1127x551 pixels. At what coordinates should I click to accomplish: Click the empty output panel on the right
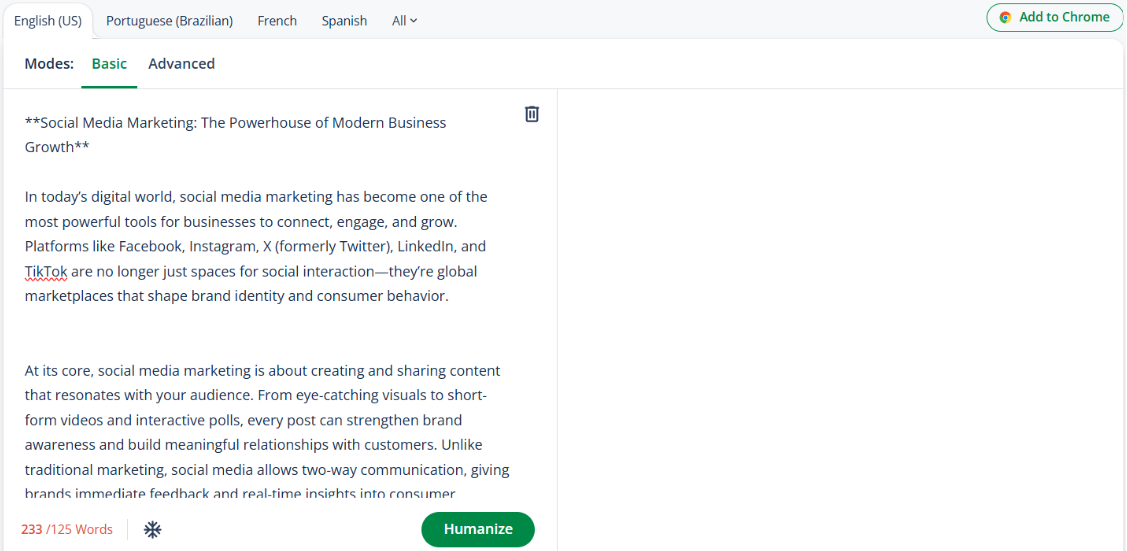point(840,300)
